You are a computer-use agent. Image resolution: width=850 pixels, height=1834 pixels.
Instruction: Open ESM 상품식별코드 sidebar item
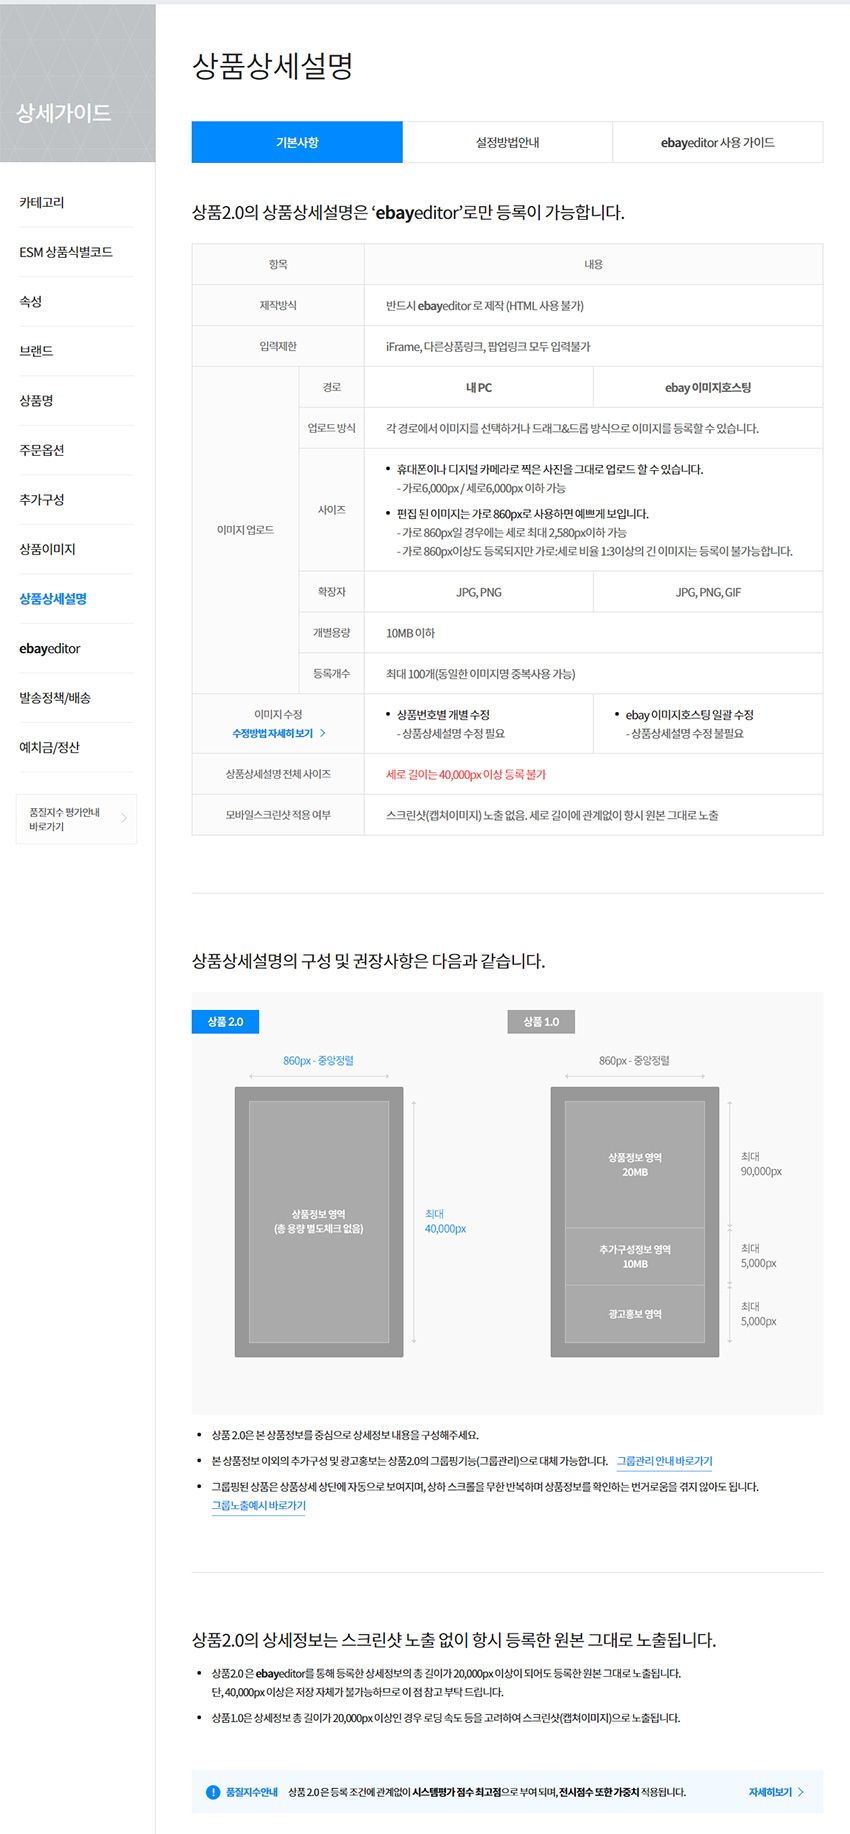pyautogui.click(x=66, y=252)
